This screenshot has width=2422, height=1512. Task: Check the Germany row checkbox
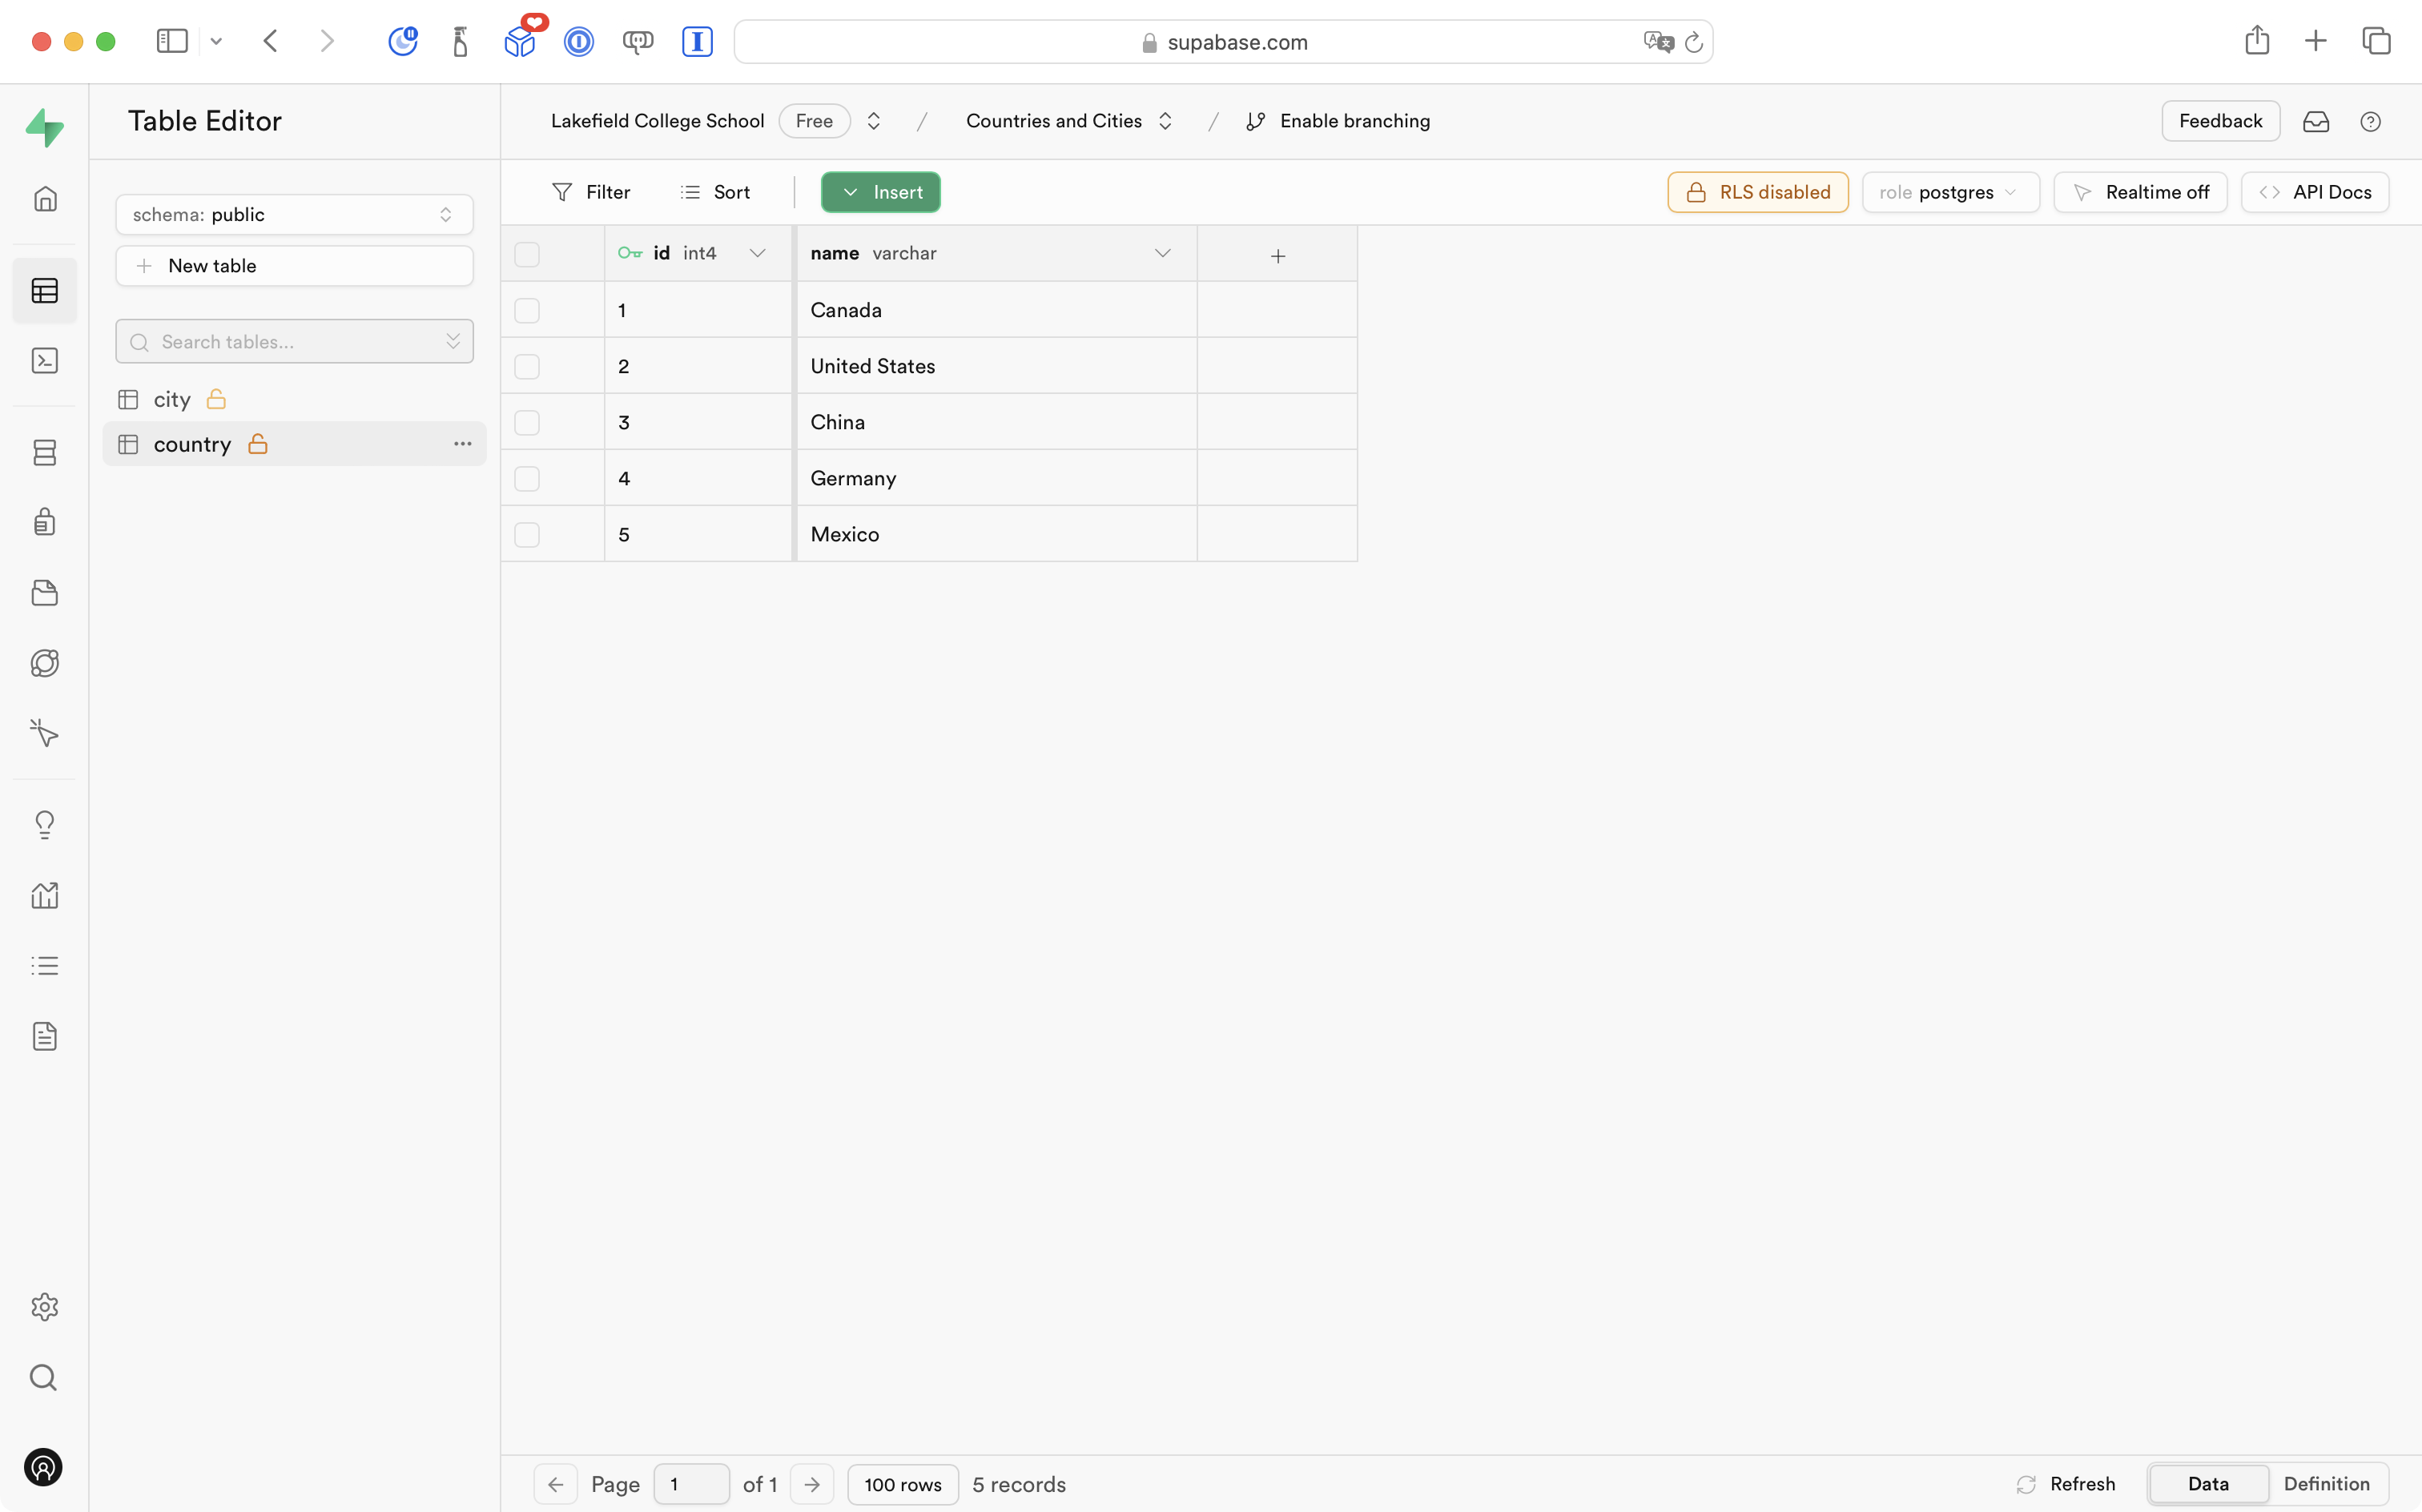(x=527, y=479)
